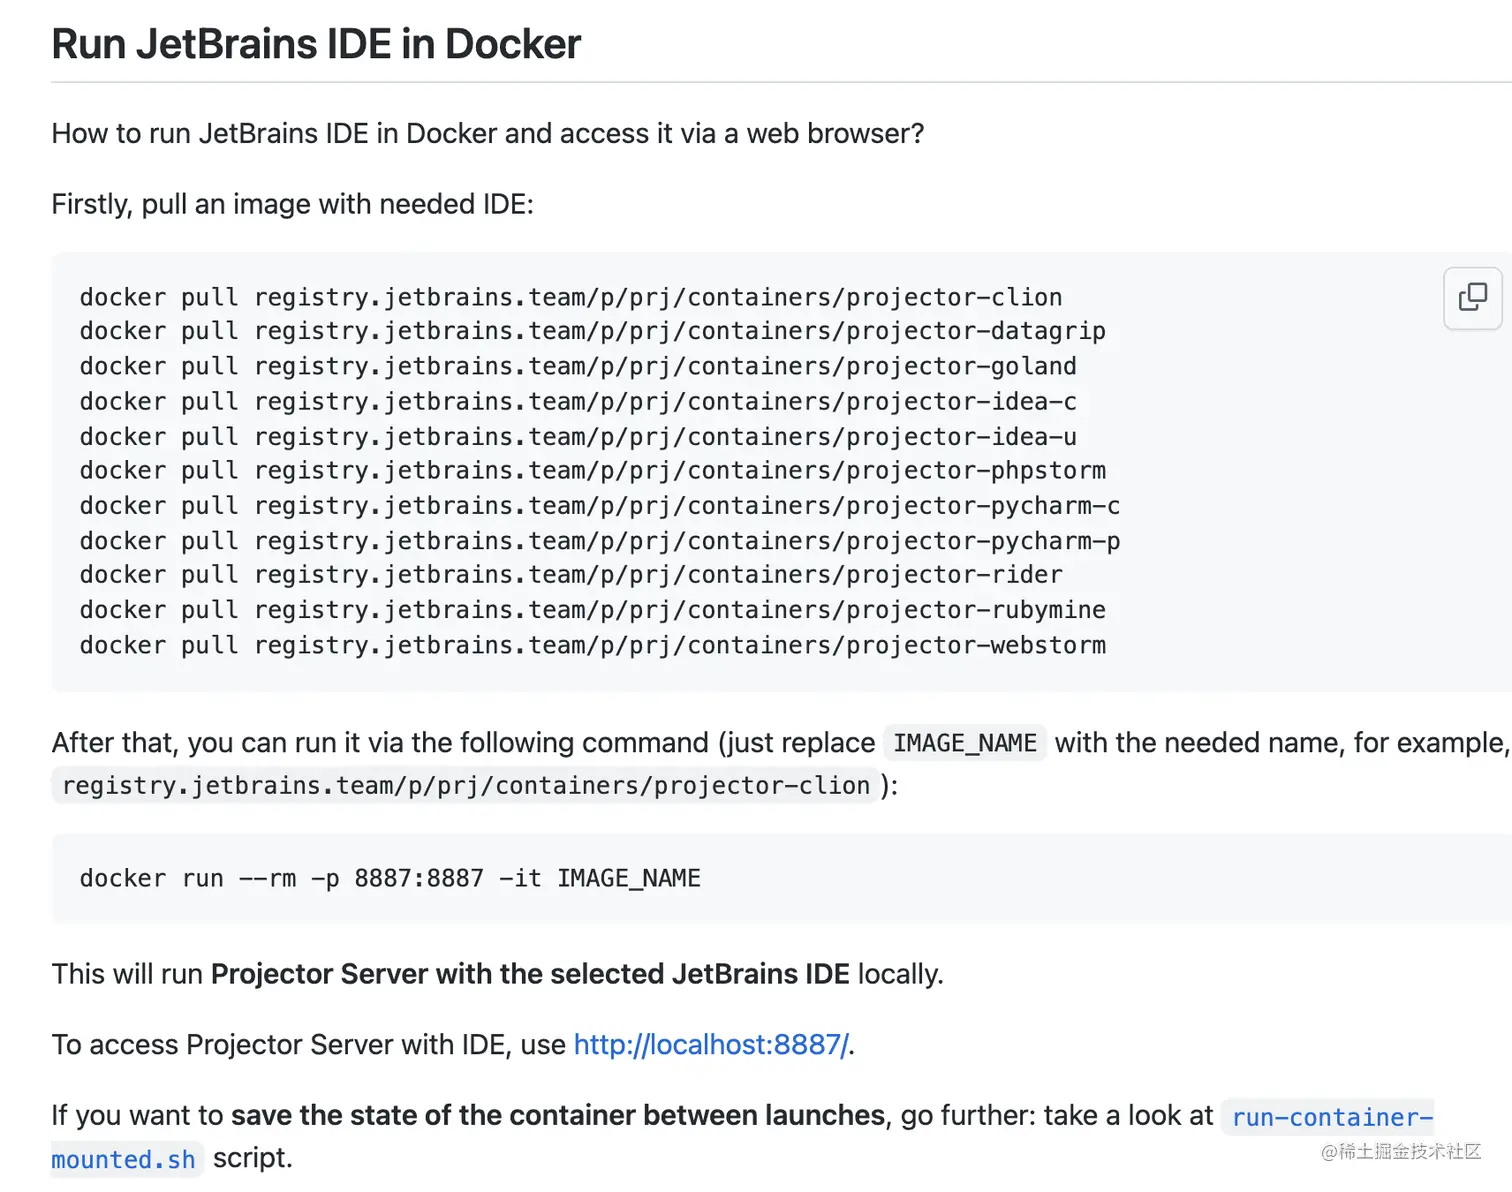Open the http://localhost:8887/ link
The width and height of the screenshot is (1512, 1192).
pos(711,1045)
